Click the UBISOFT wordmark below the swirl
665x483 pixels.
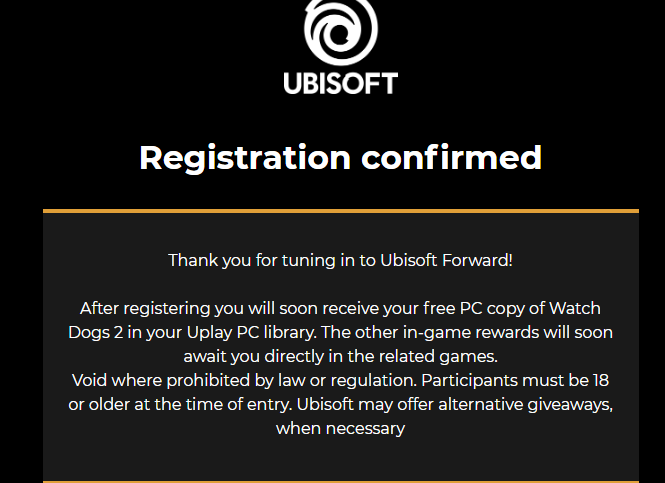tap(340, 82)
